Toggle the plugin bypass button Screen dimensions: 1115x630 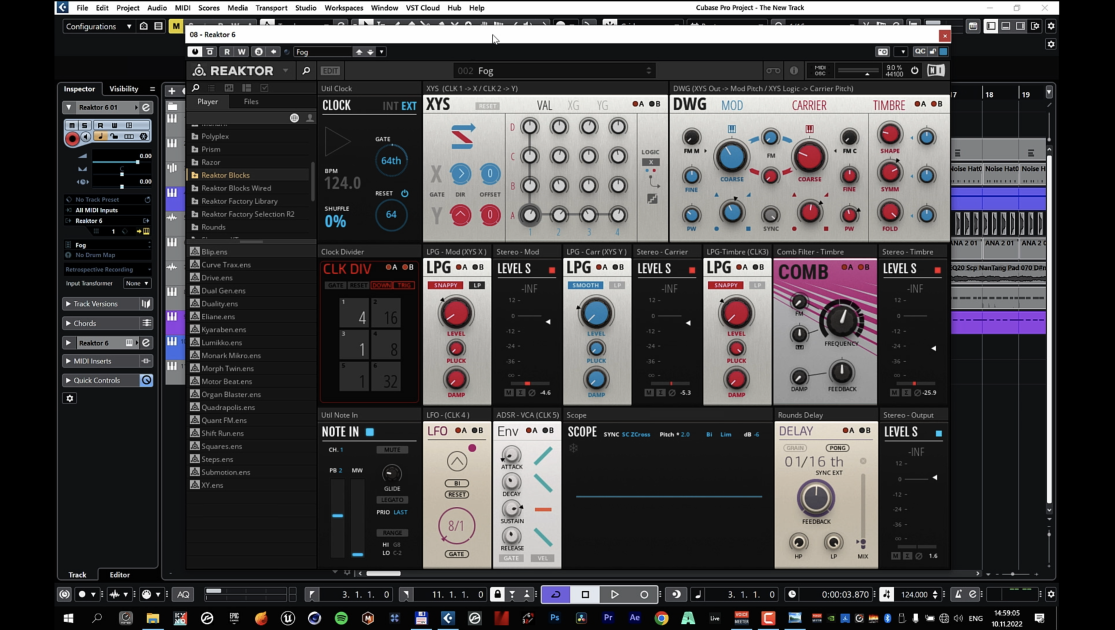click(210, 52)
